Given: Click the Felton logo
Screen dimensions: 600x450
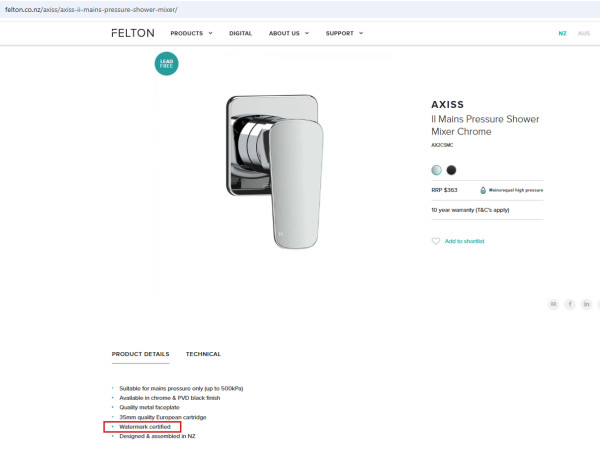Looking at the screenshot, I should (133, 33).
